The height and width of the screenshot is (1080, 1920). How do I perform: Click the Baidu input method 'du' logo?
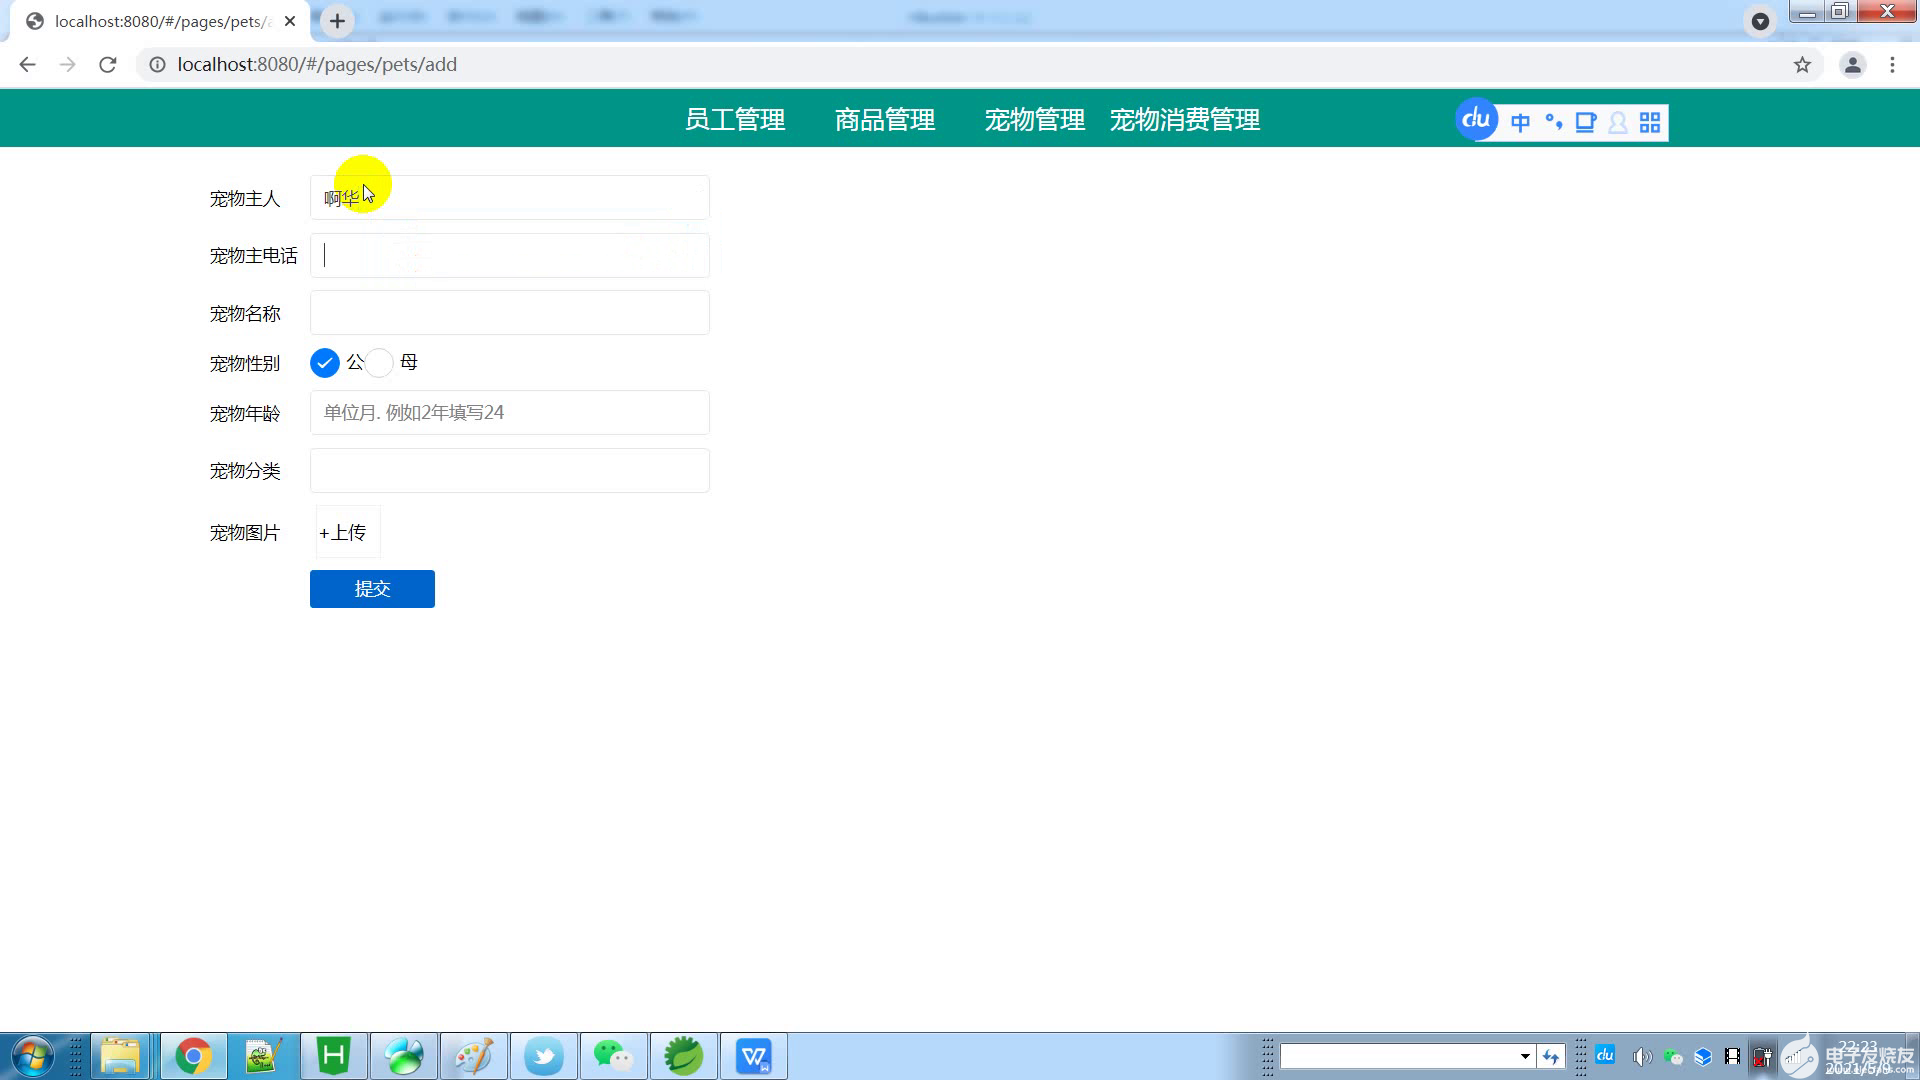[x=1476, y=120]
